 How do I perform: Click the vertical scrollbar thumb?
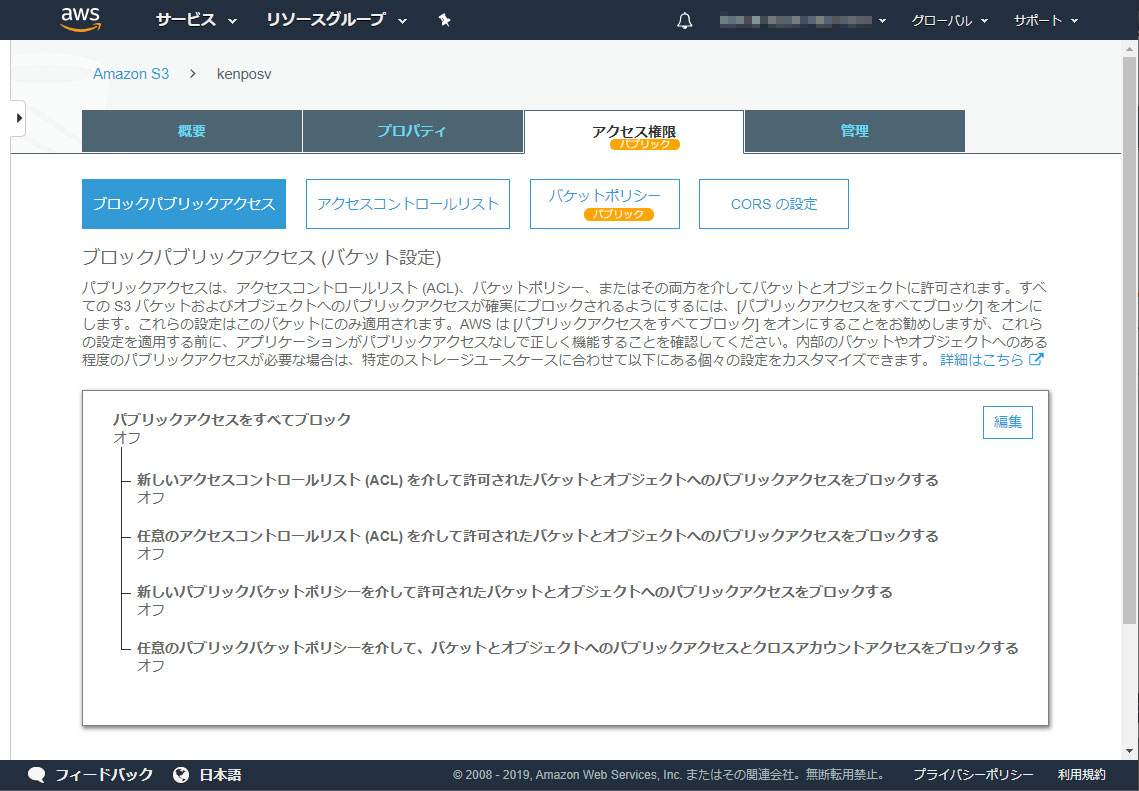(1130, 340)
